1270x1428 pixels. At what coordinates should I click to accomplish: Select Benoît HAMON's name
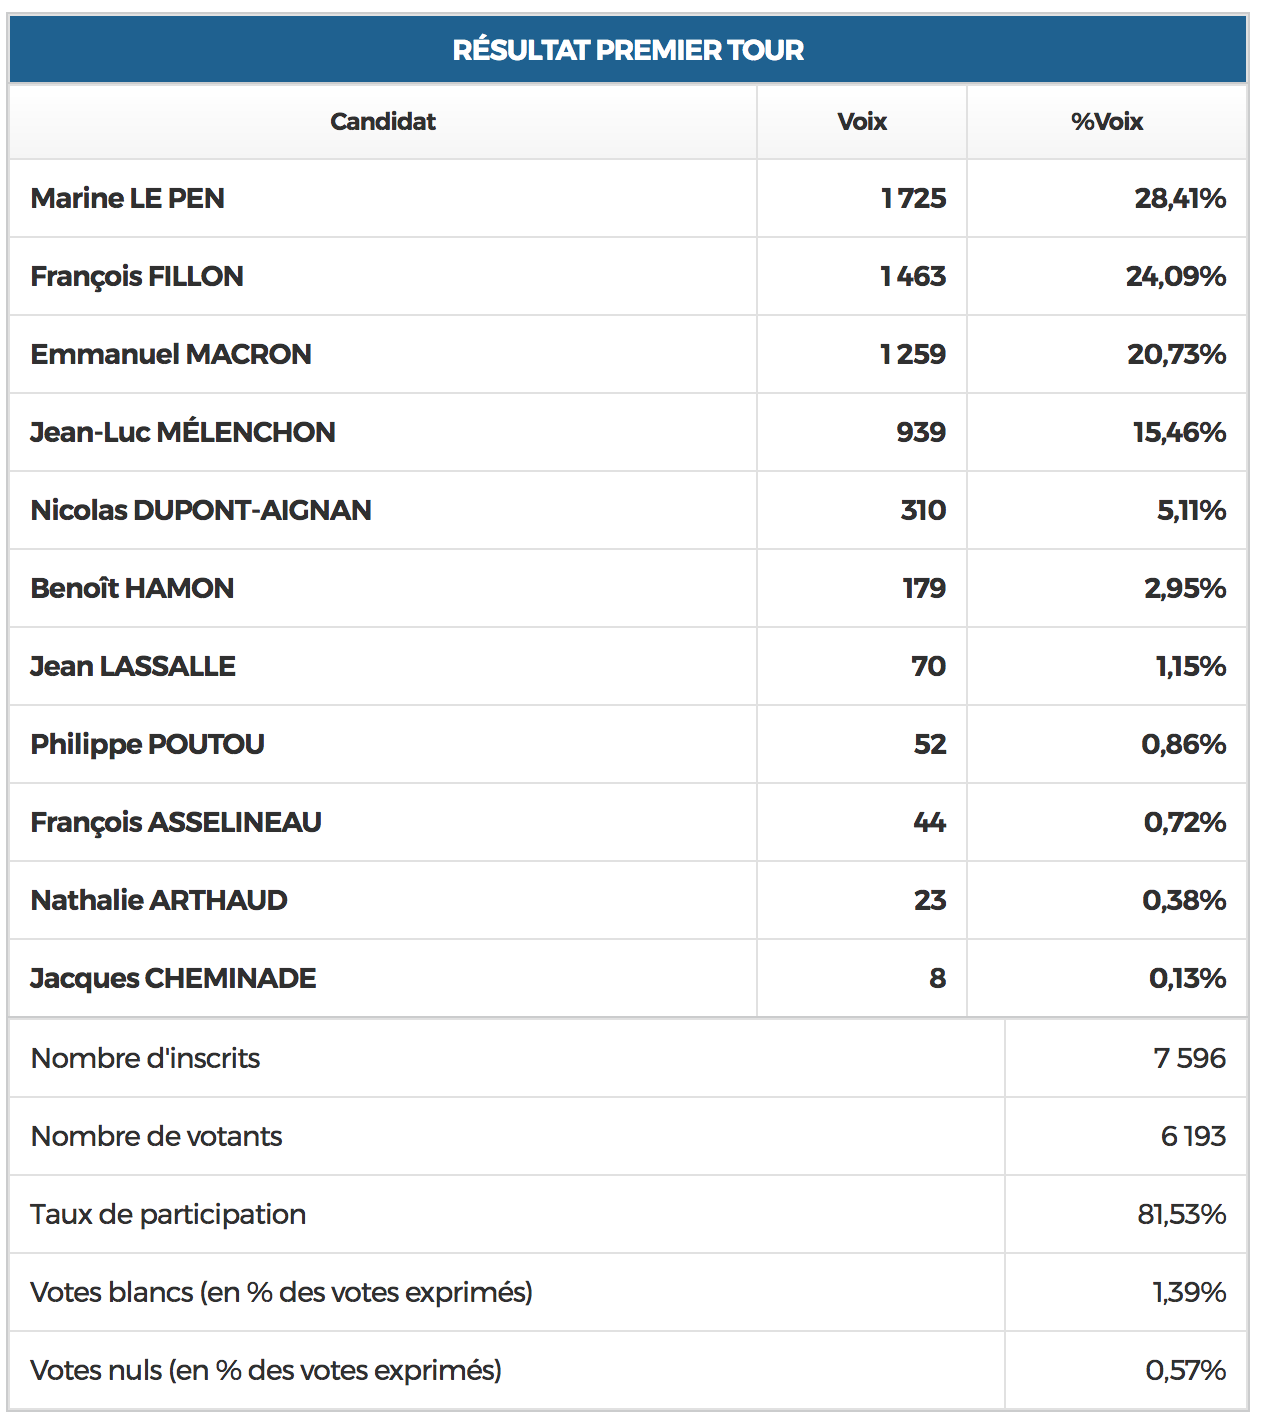pos(132,588)
